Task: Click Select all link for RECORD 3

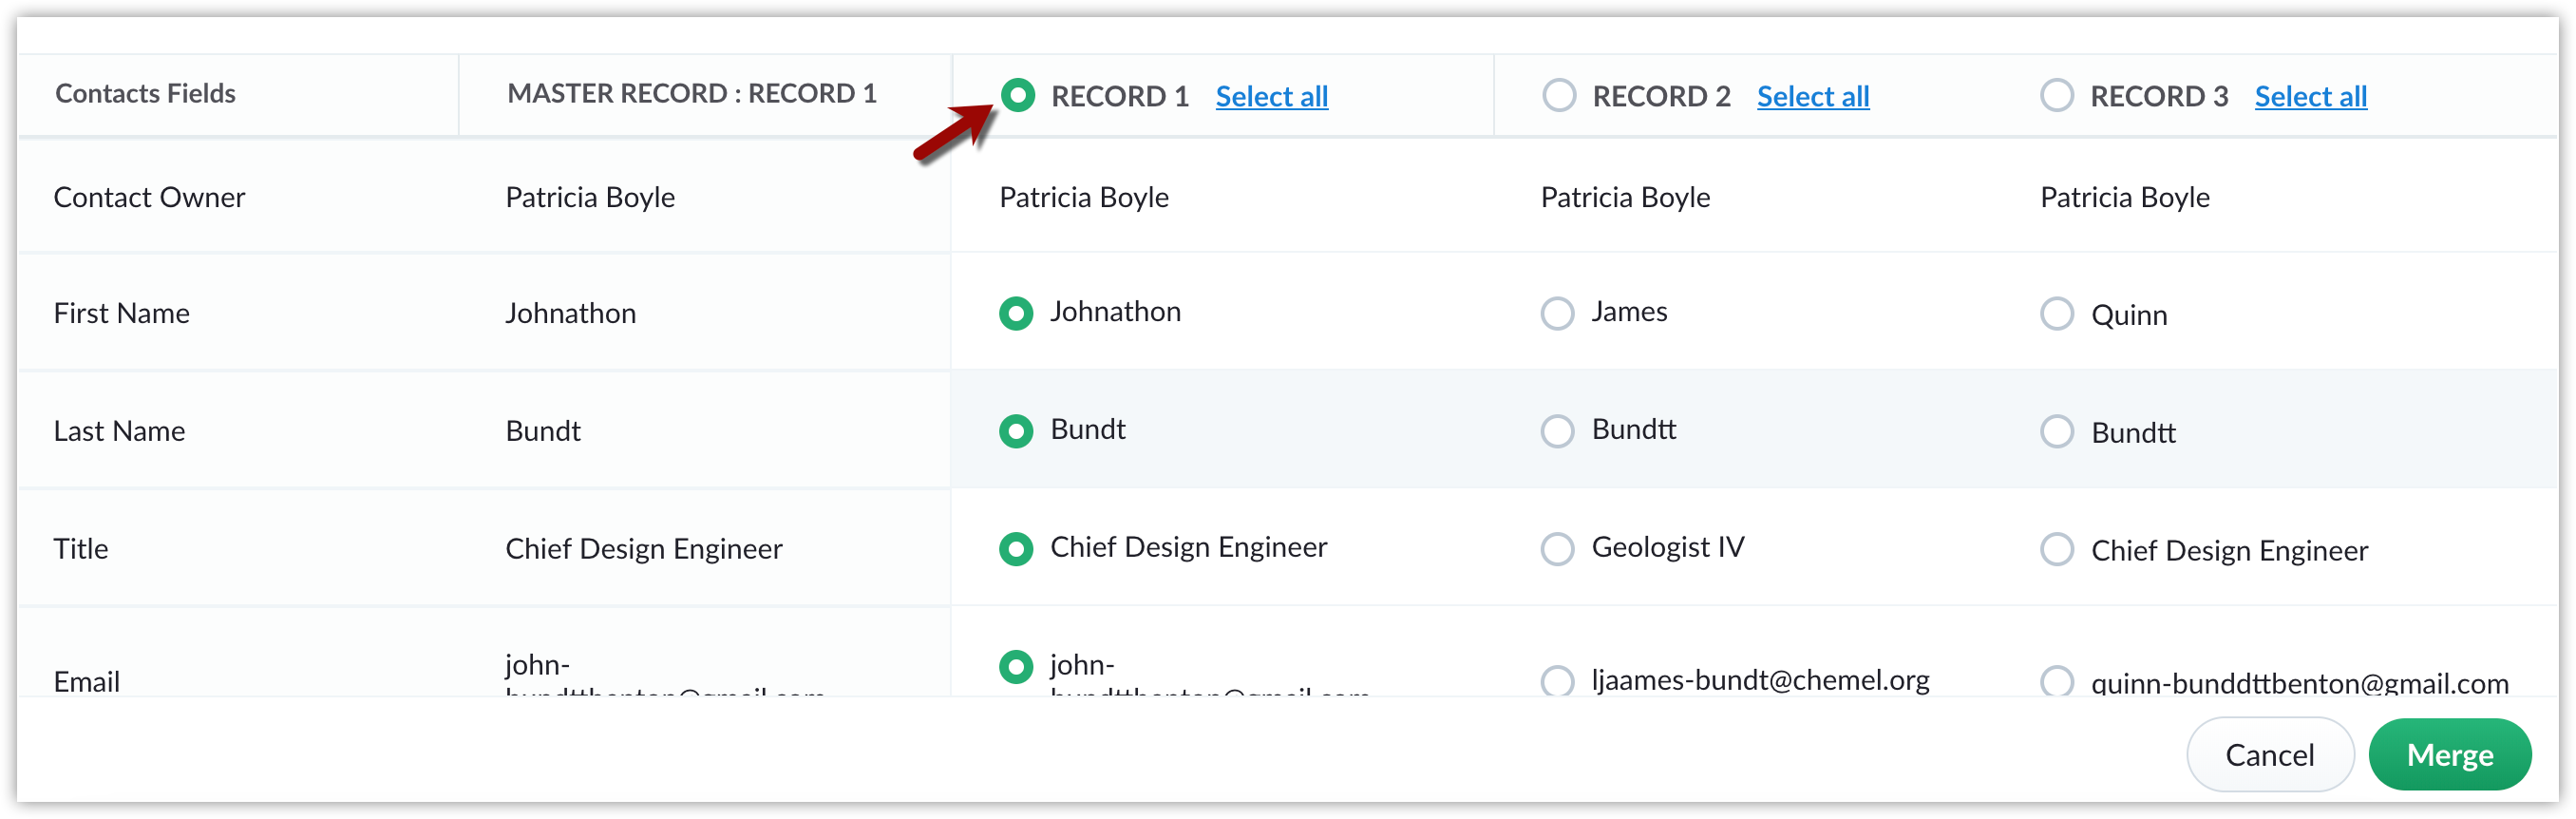Action: (2310, 97)
